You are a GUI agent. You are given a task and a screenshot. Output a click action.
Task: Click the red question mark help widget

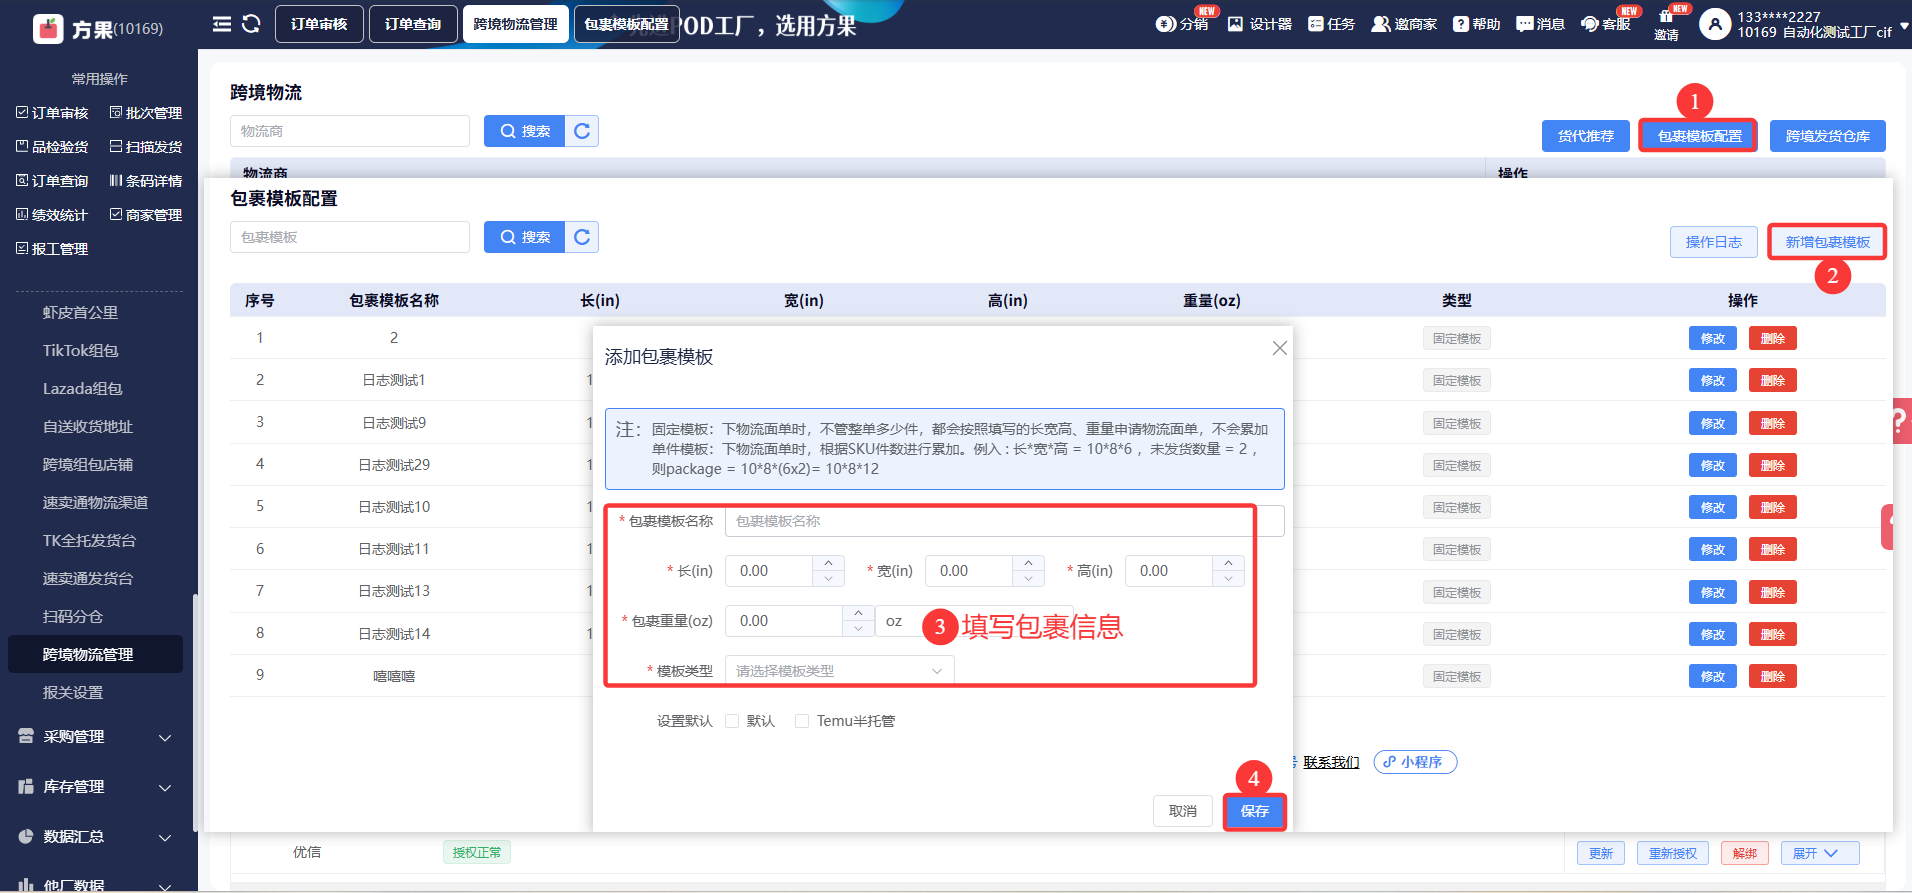pyautogui.click(x=1900, y=422)
